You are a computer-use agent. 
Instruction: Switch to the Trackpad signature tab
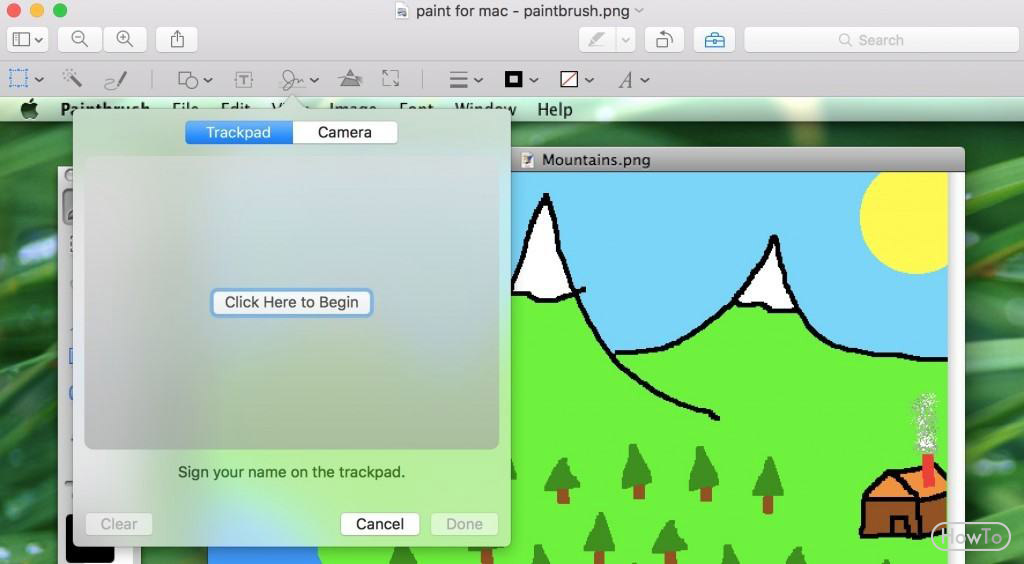(239, 133)
